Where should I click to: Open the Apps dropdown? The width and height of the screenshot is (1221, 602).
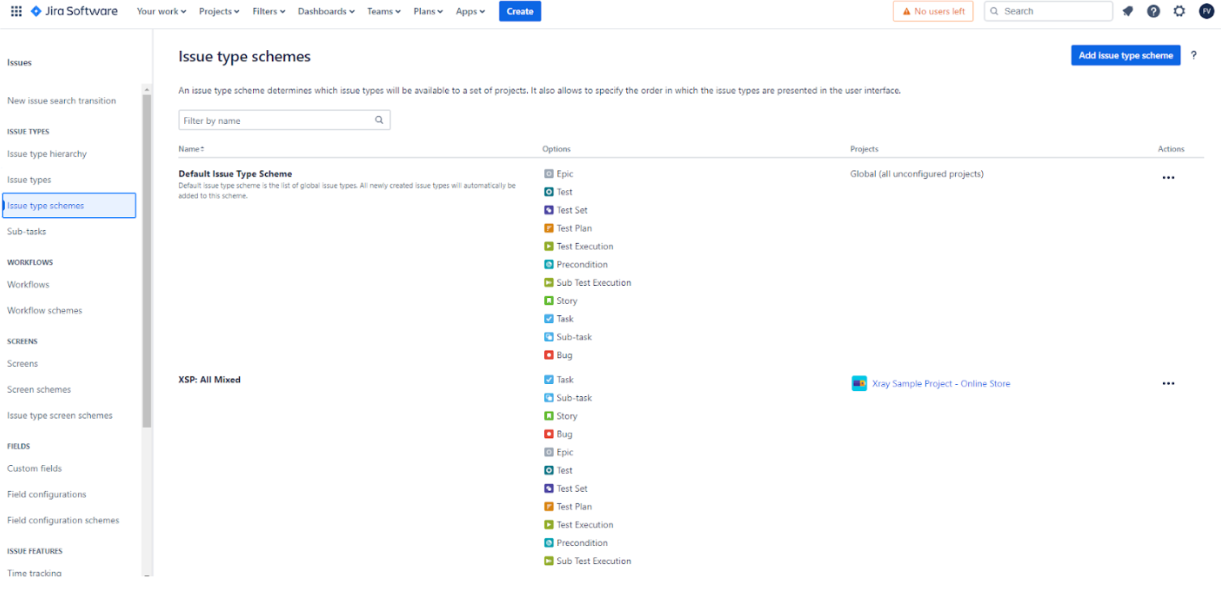click(x=470, y=11)
